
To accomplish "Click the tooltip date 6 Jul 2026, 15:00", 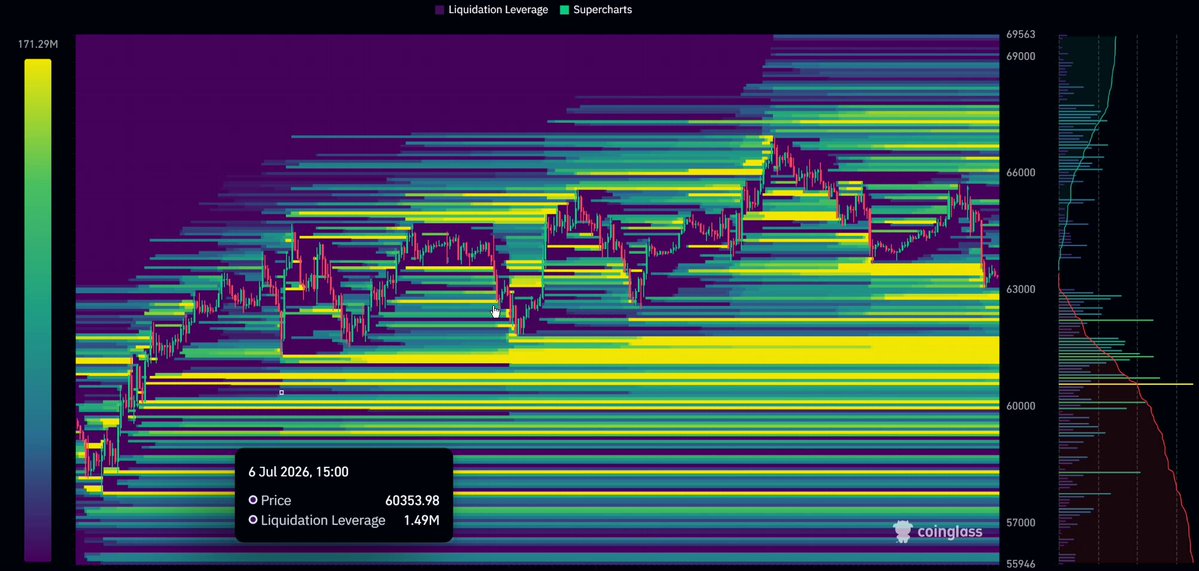I will point(298,472).
